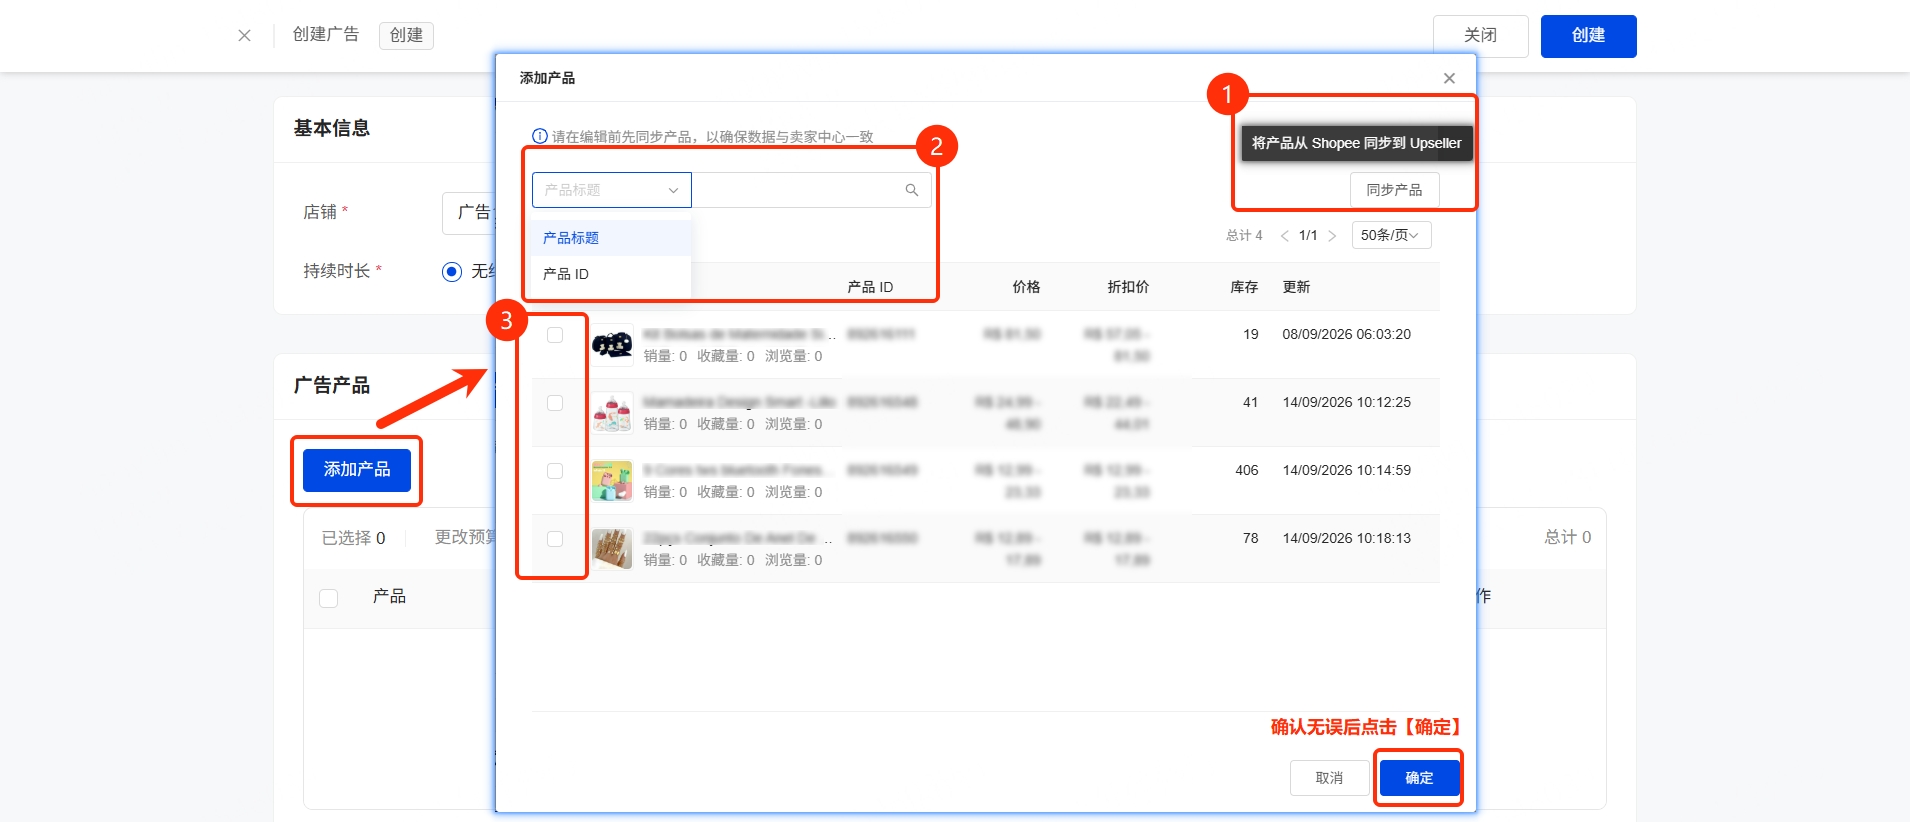Open the 产品标题 search type dropdown
Image resolution: width=1910 pixels, height=822 pixels.
[x=612, y=190]
